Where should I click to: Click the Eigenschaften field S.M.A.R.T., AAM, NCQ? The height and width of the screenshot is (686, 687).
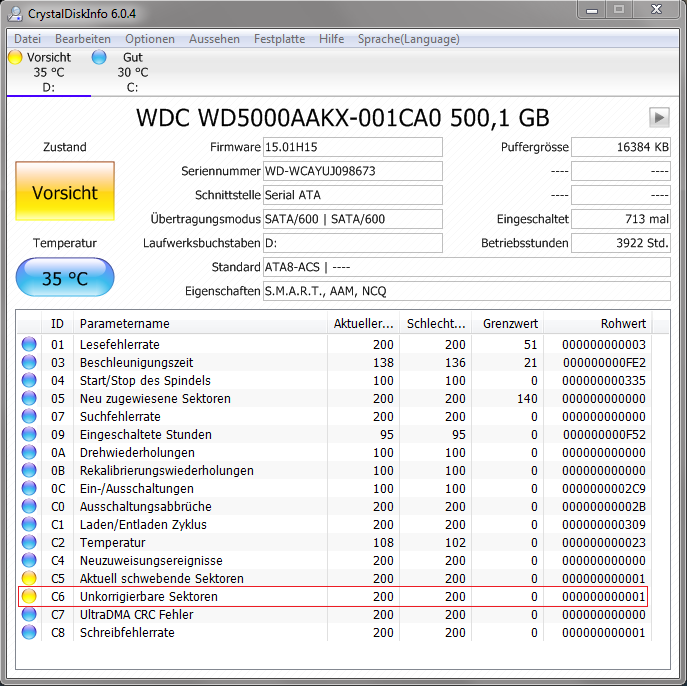pos(467,291)
